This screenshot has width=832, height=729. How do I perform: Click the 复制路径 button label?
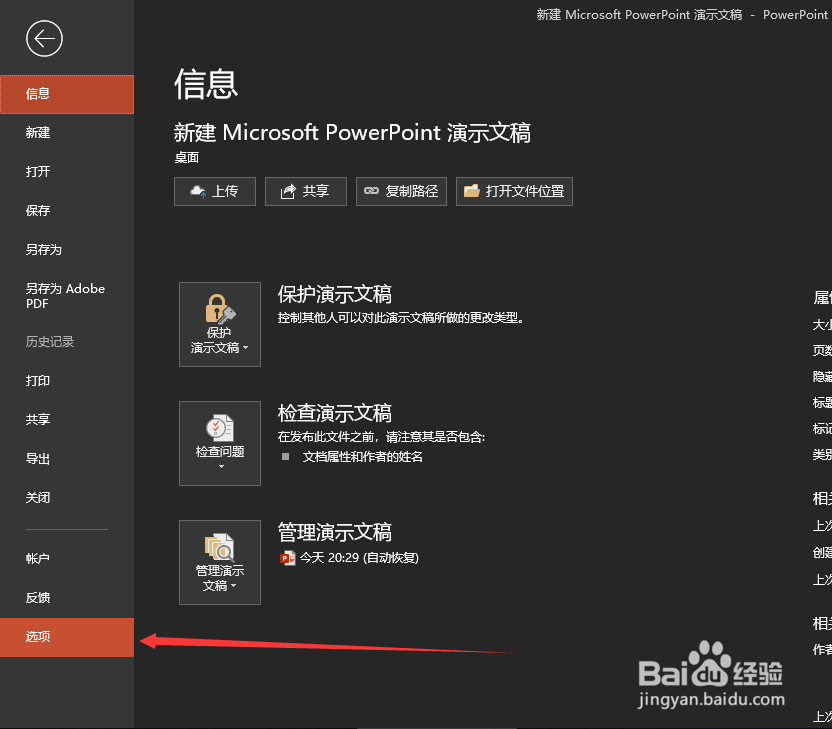412,191
